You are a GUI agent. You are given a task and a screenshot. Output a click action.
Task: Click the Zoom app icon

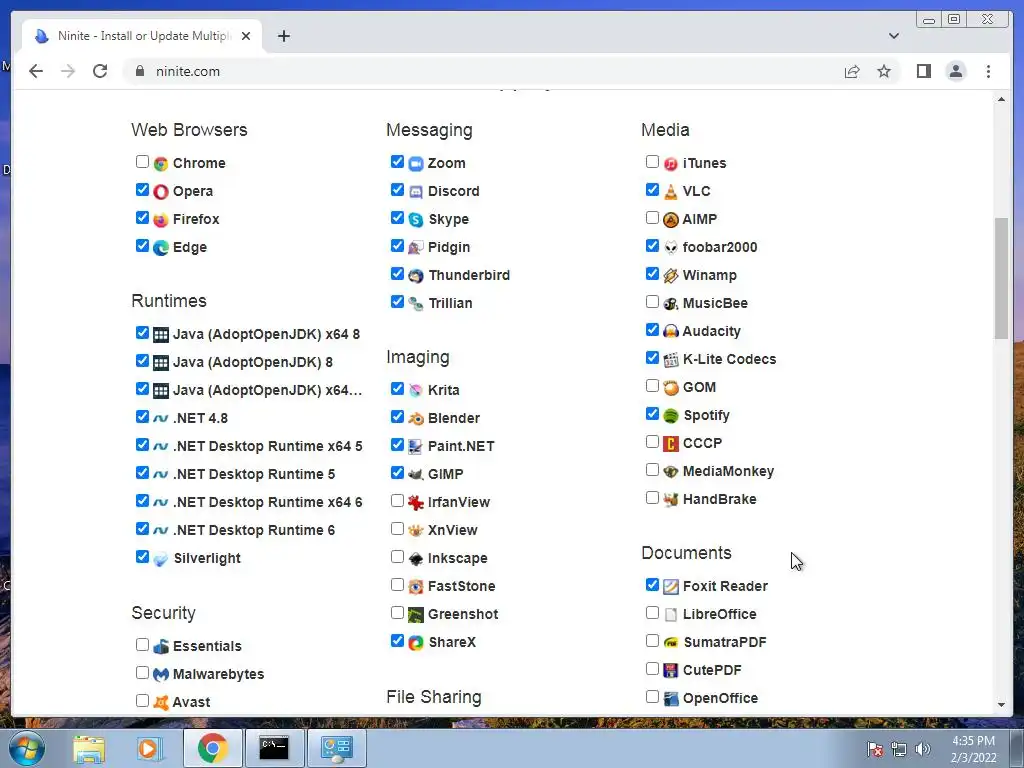point(416,164)
